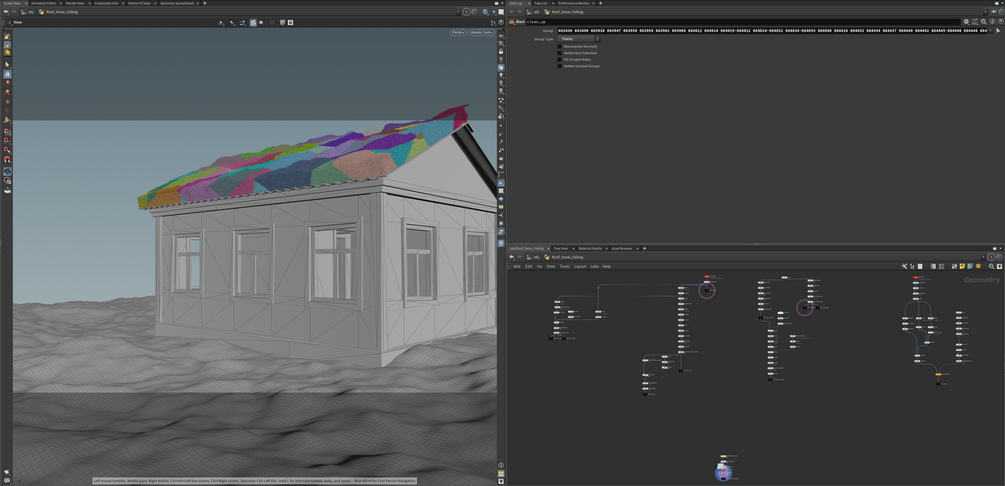Click the obj path button in scene view
Viewport: 1005px width, 486px height.
[28, 12]
